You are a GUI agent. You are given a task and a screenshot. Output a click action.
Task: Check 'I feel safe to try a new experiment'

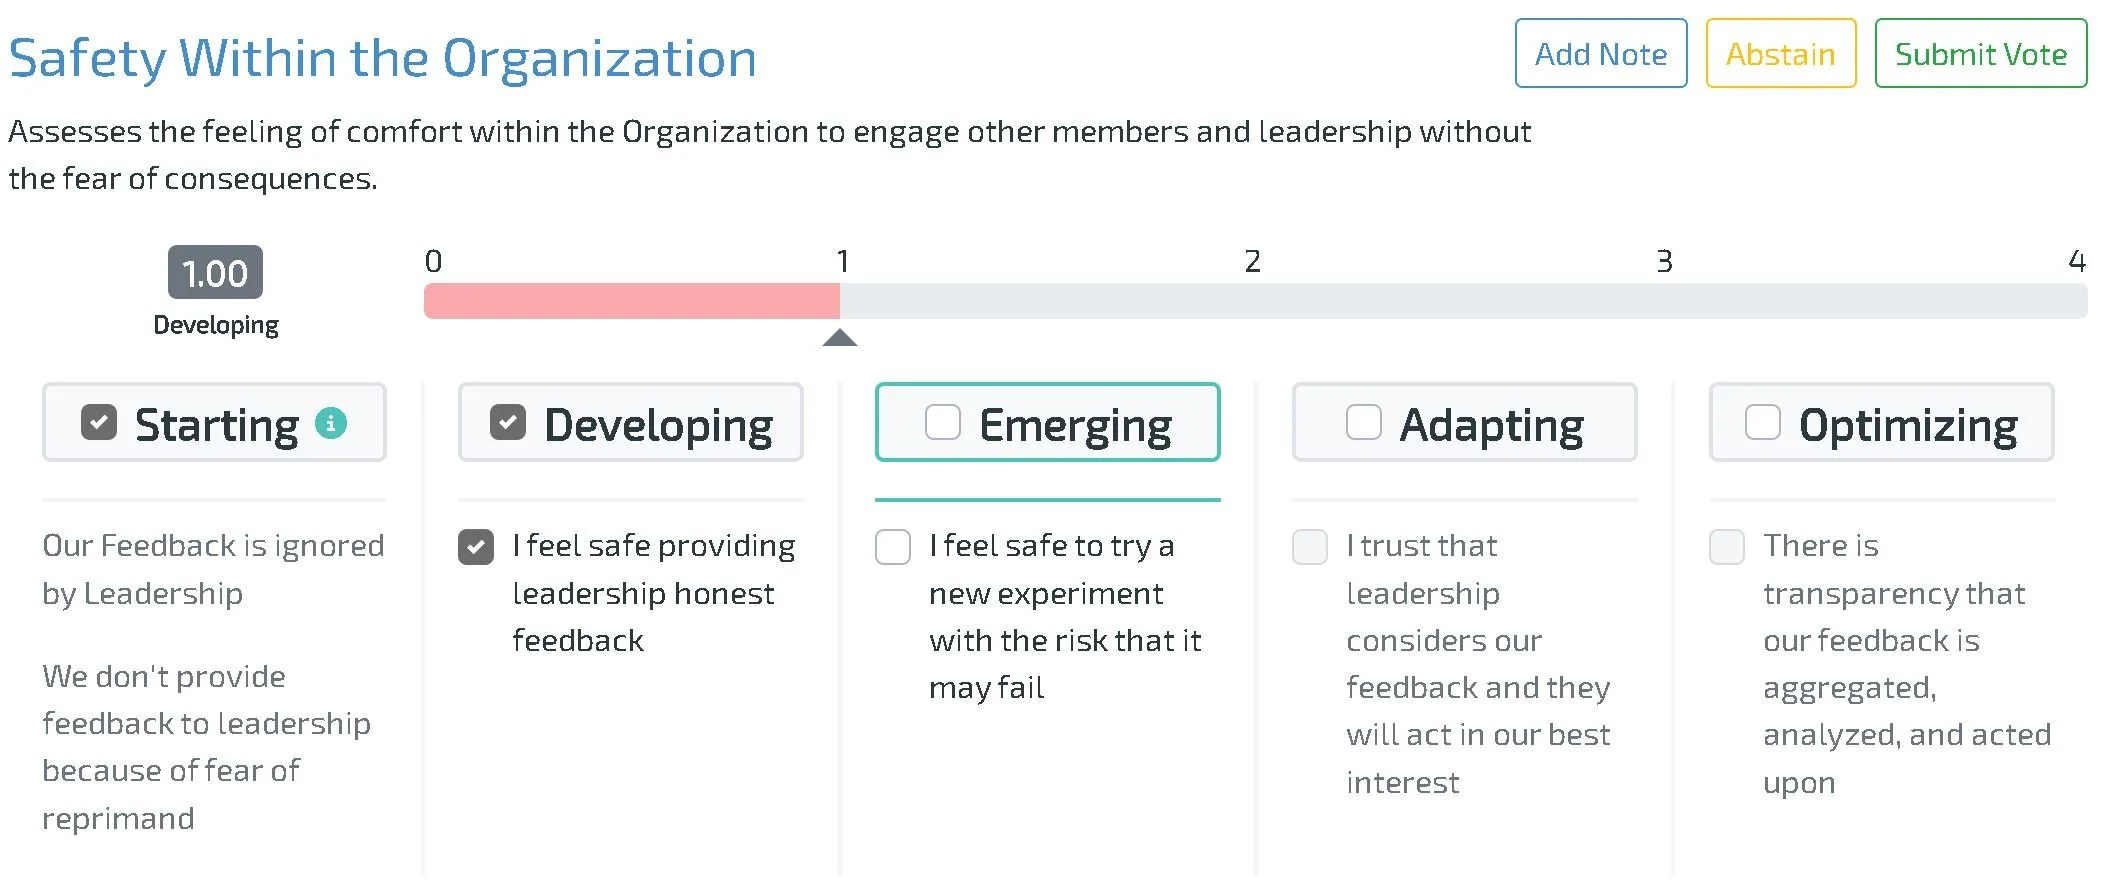pyautogui.click(x=893, y=547)
